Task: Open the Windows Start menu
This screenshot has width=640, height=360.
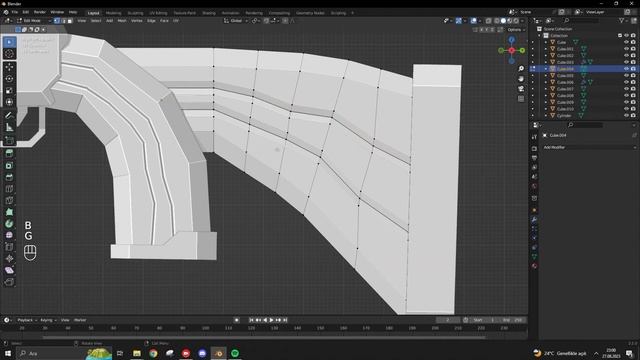Action: [x=8, y=353]
